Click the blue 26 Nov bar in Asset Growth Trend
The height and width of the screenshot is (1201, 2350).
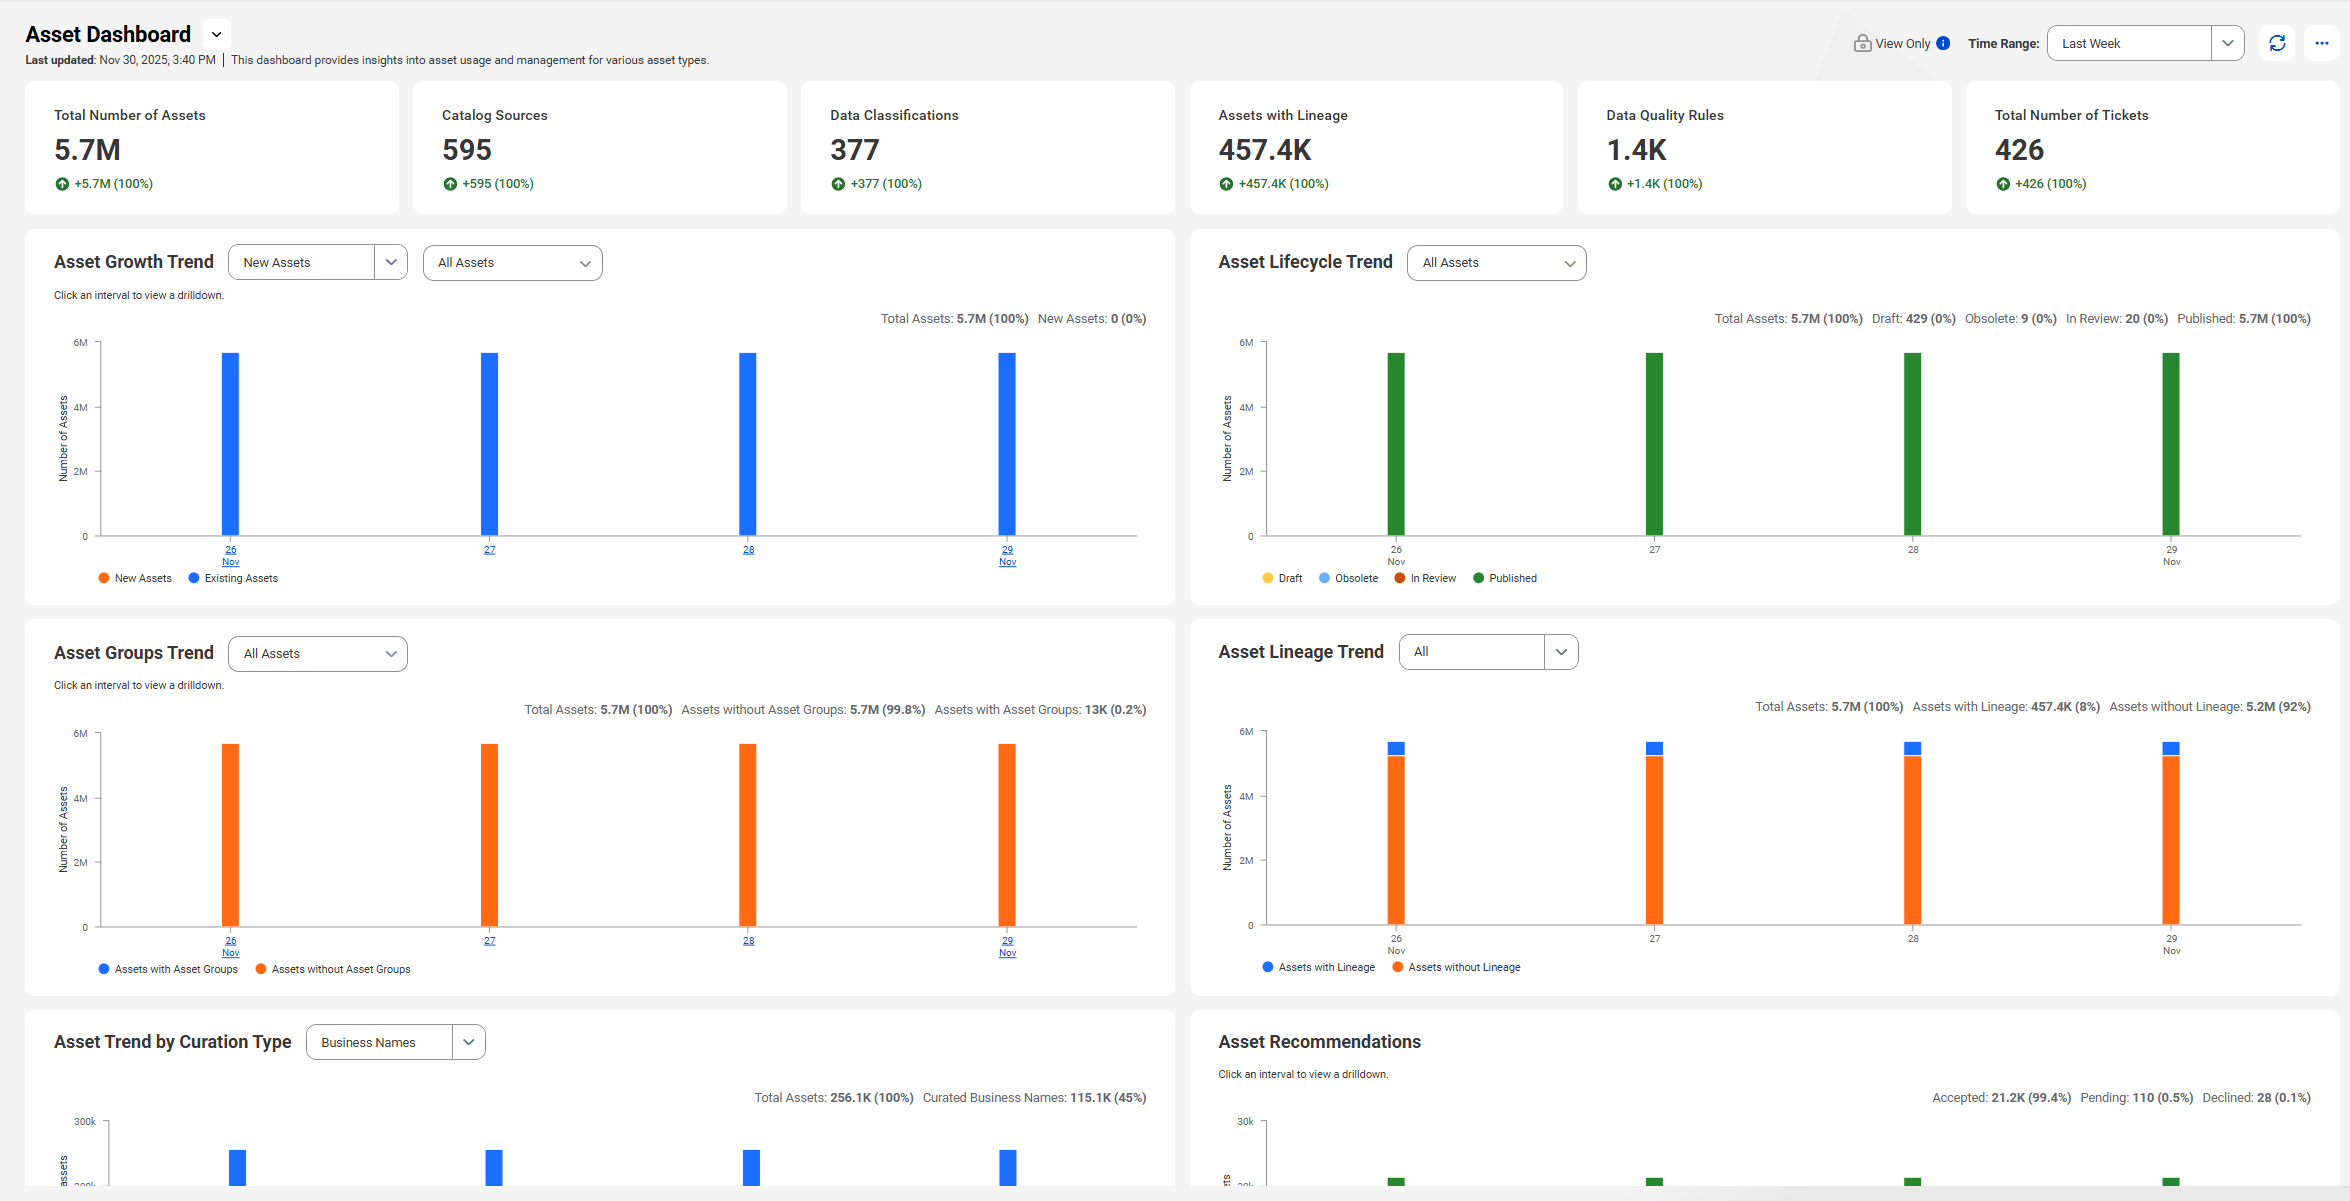click(231, 444)
